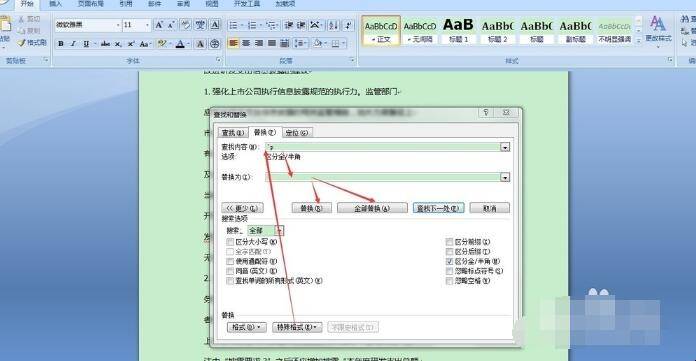Open the 搜索 direction dropdown showing 全部
This screenshot has height=361, width=696.
click(x=279, y=230)
